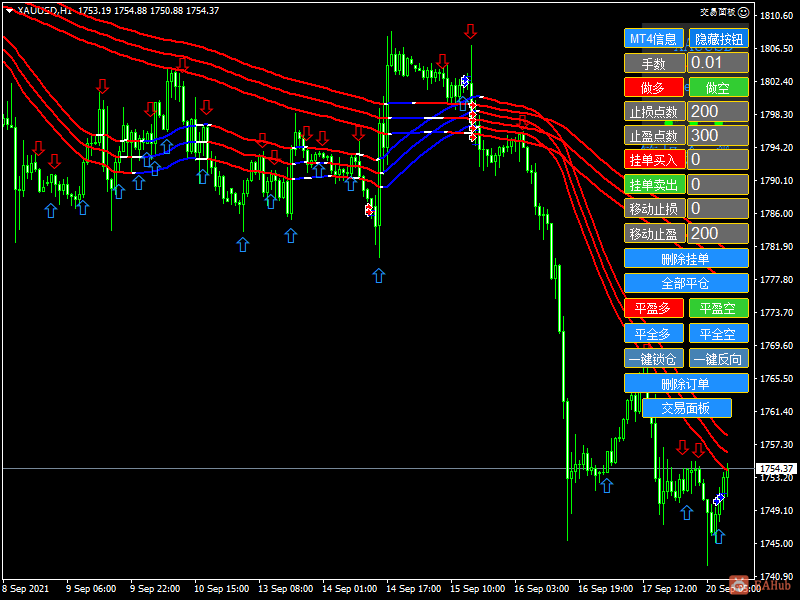Open the MT4信息 button
This screenshot has height=600, width=800.
coord(654,39)
